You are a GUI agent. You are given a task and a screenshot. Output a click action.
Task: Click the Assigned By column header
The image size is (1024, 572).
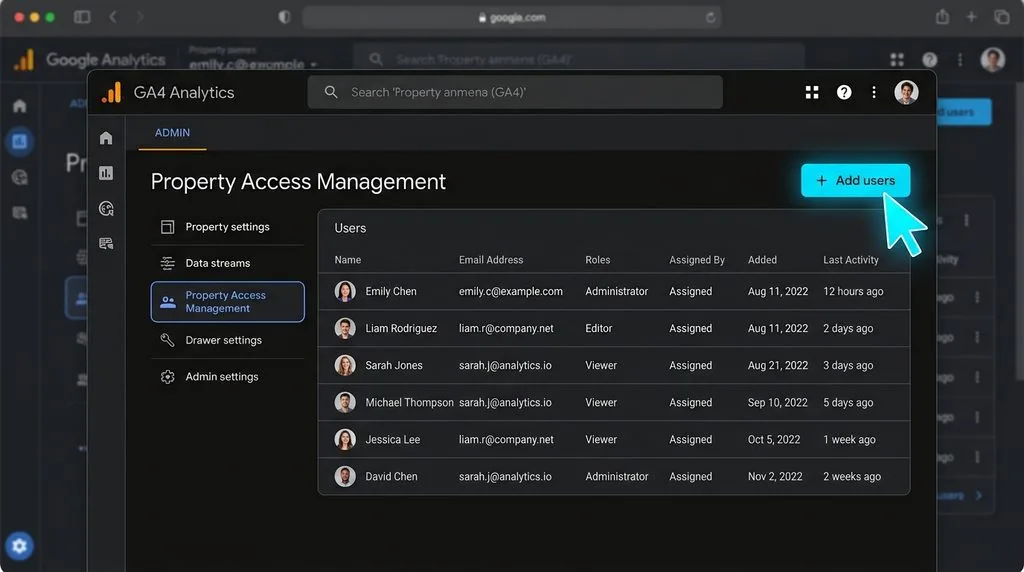(697, 260)
